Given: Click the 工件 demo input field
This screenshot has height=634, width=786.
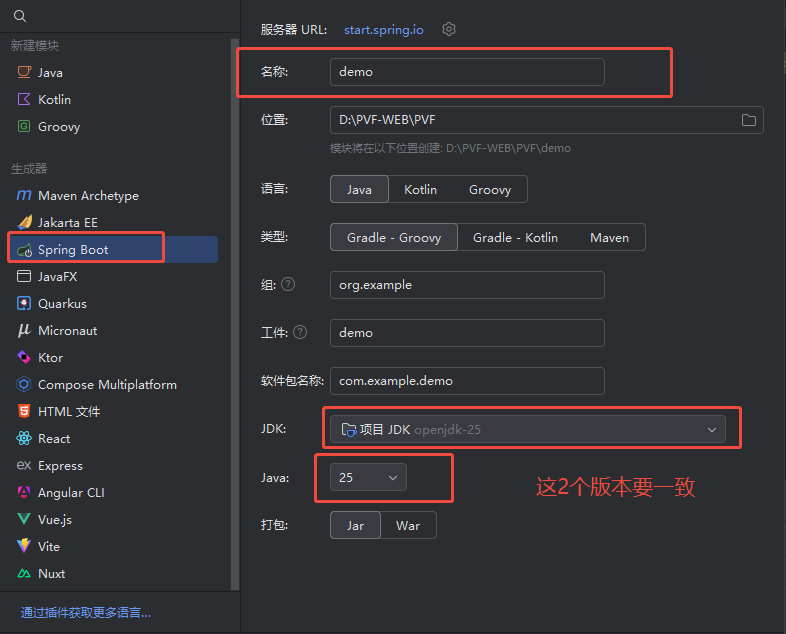Looking at the screenshot, I should [x=467, y=333].
